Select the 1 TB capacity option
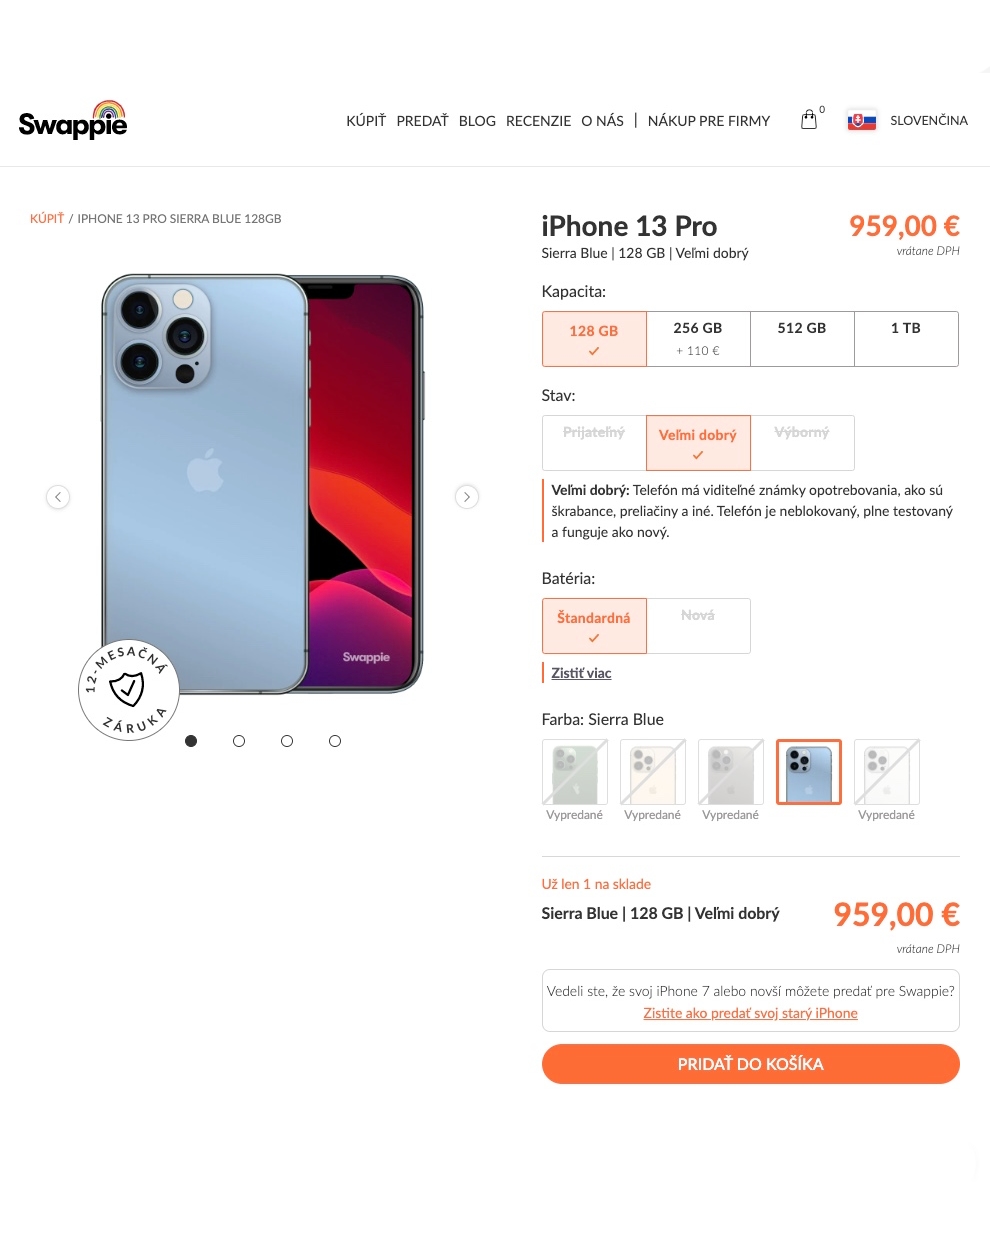Viewport: 990px width, 1238px height. tap(906, 339)
